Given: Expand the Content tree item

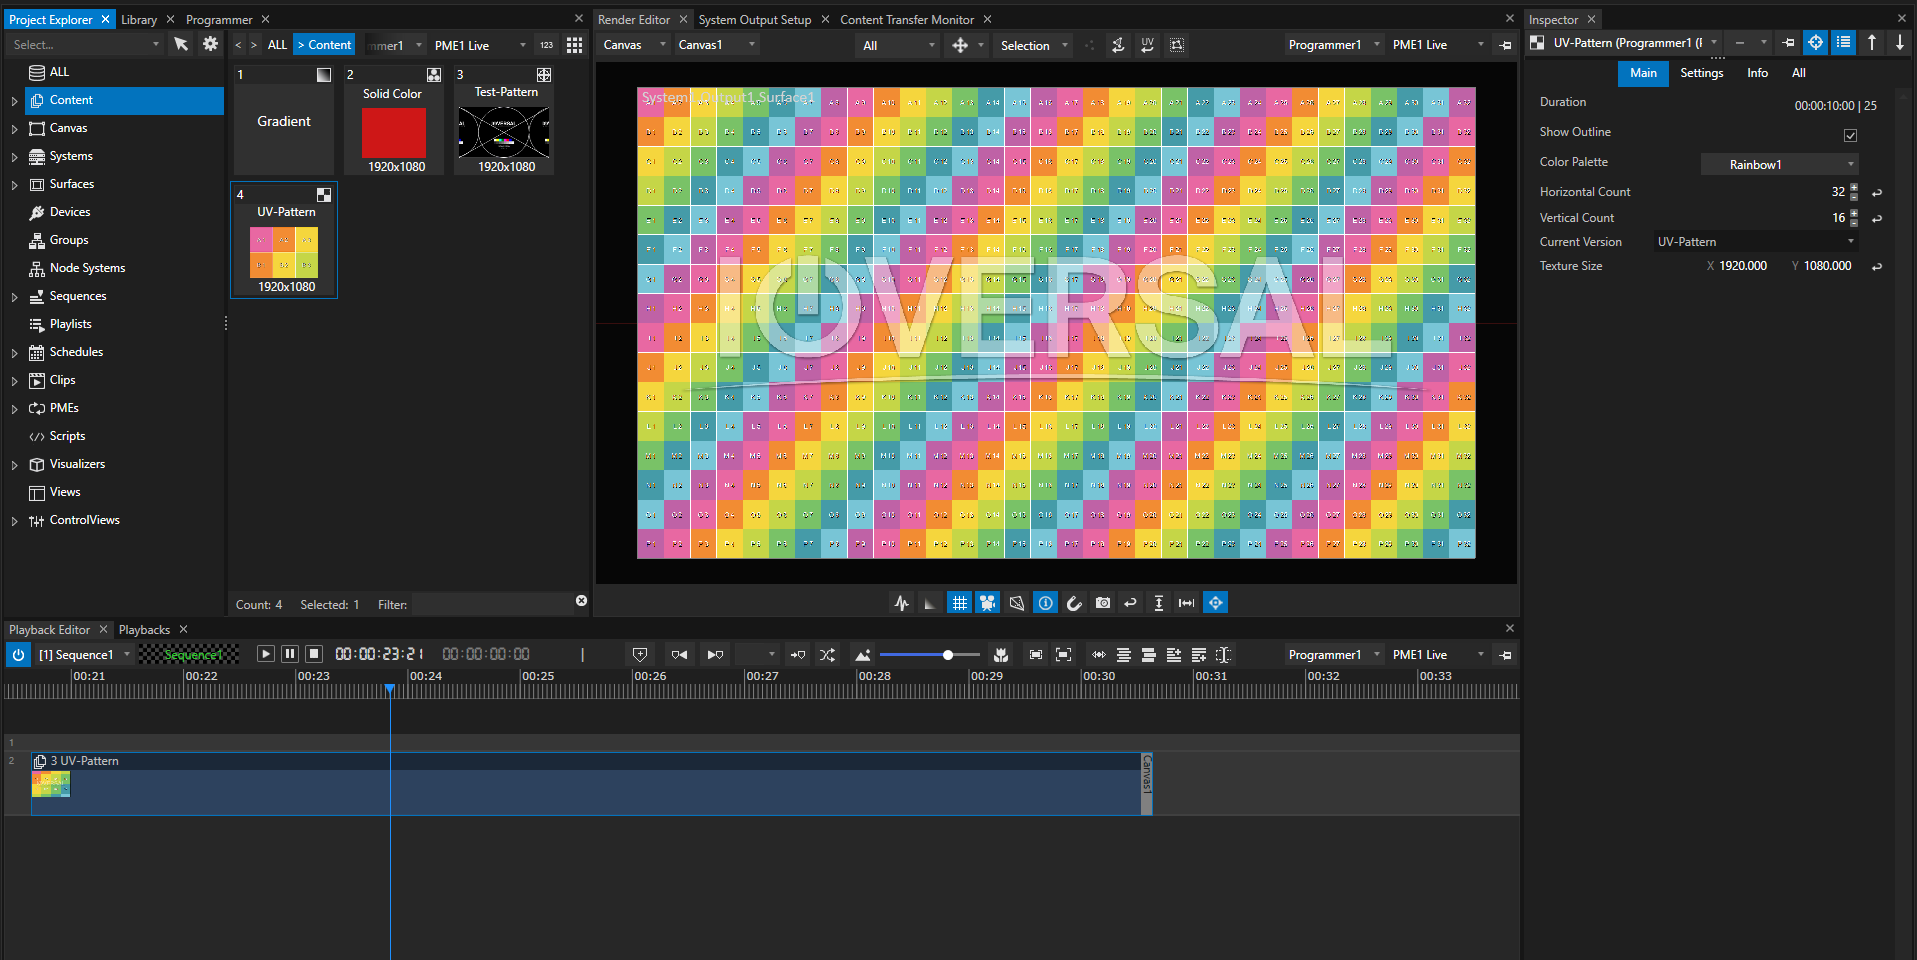Looking at the screenshot, I should 14,101.
